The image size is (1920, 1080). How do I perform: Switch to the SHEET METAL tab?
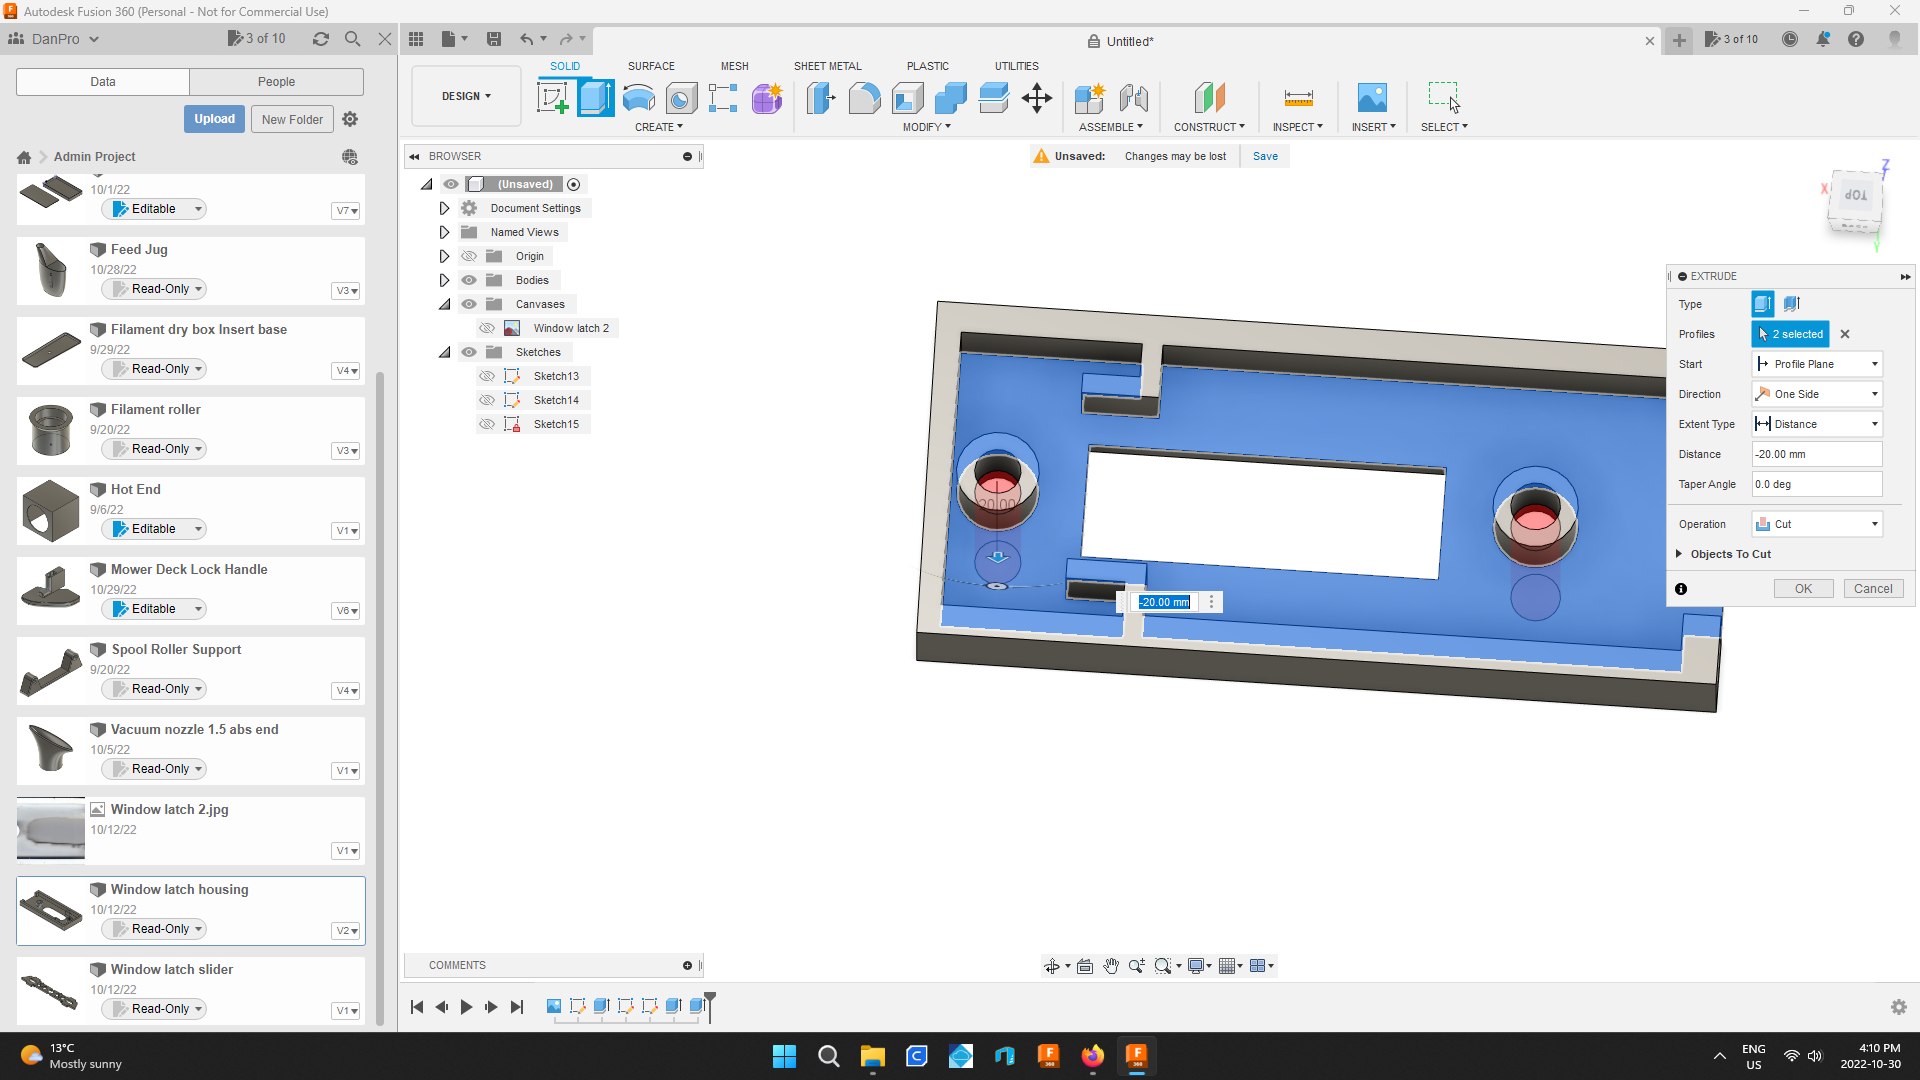pyautogui.click(x=827, y=66)
